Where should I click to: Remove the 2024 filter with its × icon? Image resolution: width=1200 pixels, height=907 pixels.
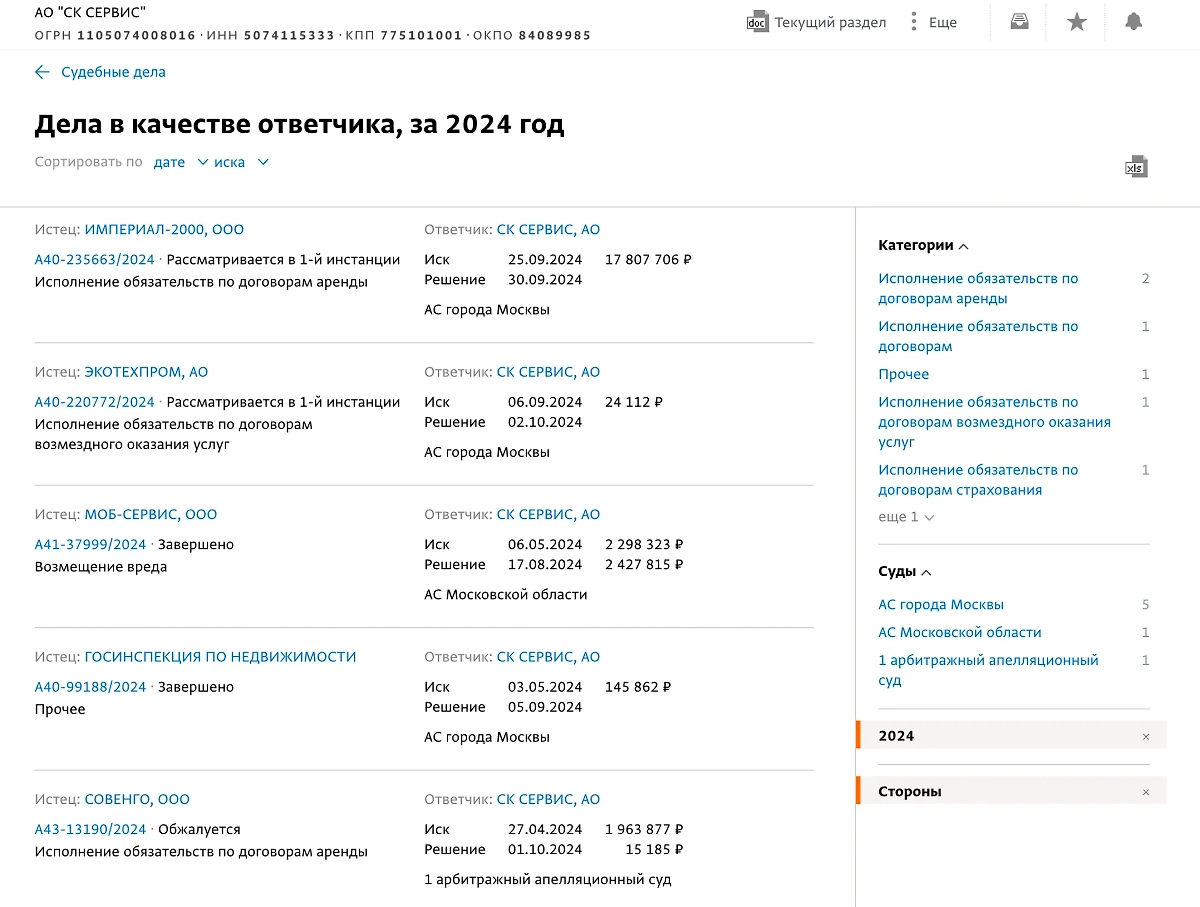click(x=1145, y=735)
